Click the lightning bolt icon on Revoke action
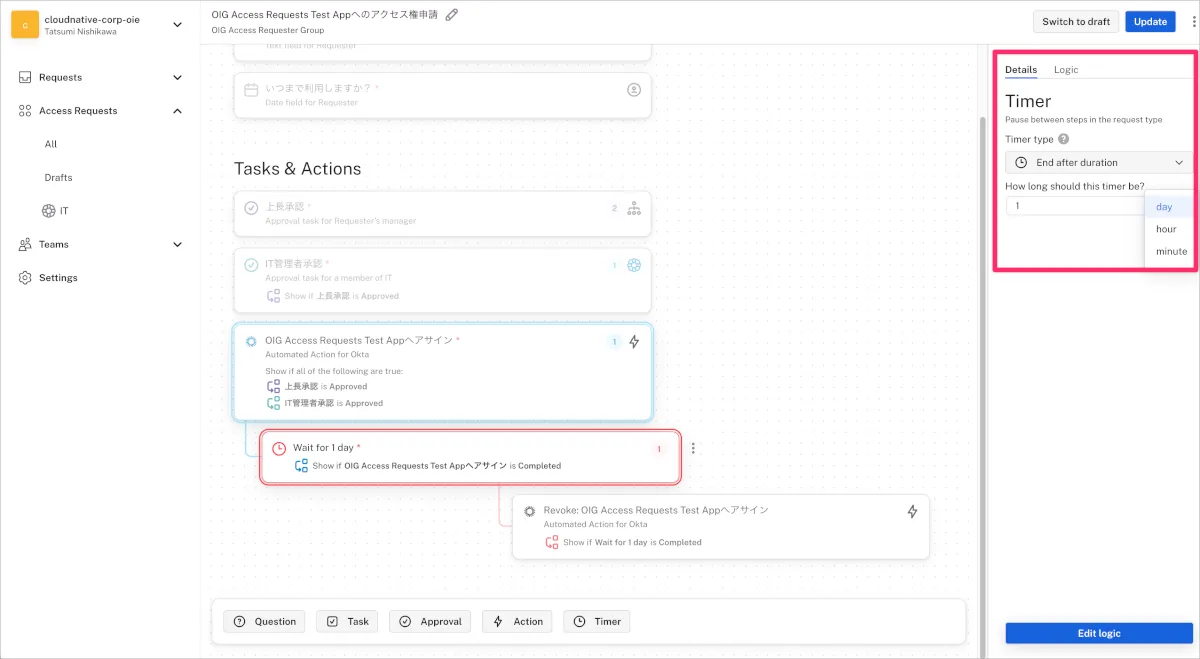The image size is (1200, 659). point(912,511)
